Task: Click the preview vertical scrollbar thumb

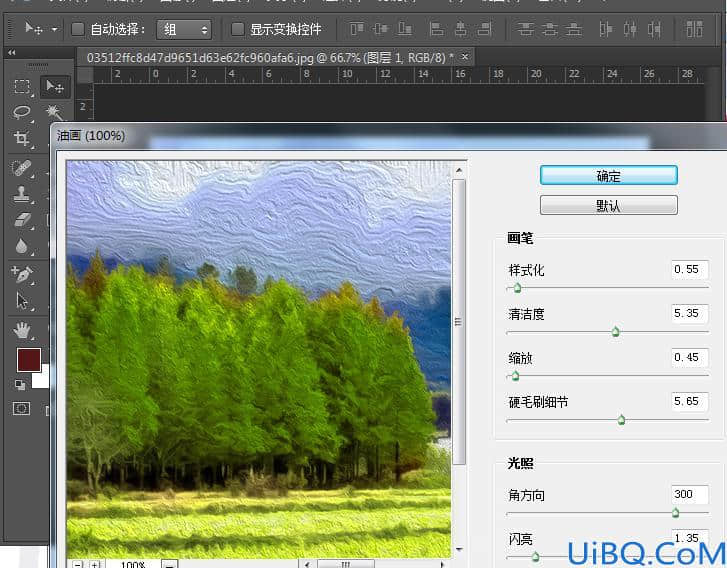Action: 459,322
